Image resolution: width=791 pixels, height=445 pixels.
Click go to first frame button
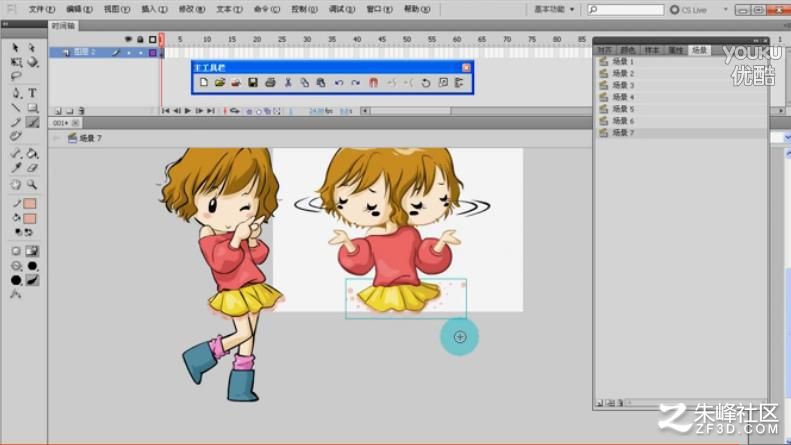165,111
